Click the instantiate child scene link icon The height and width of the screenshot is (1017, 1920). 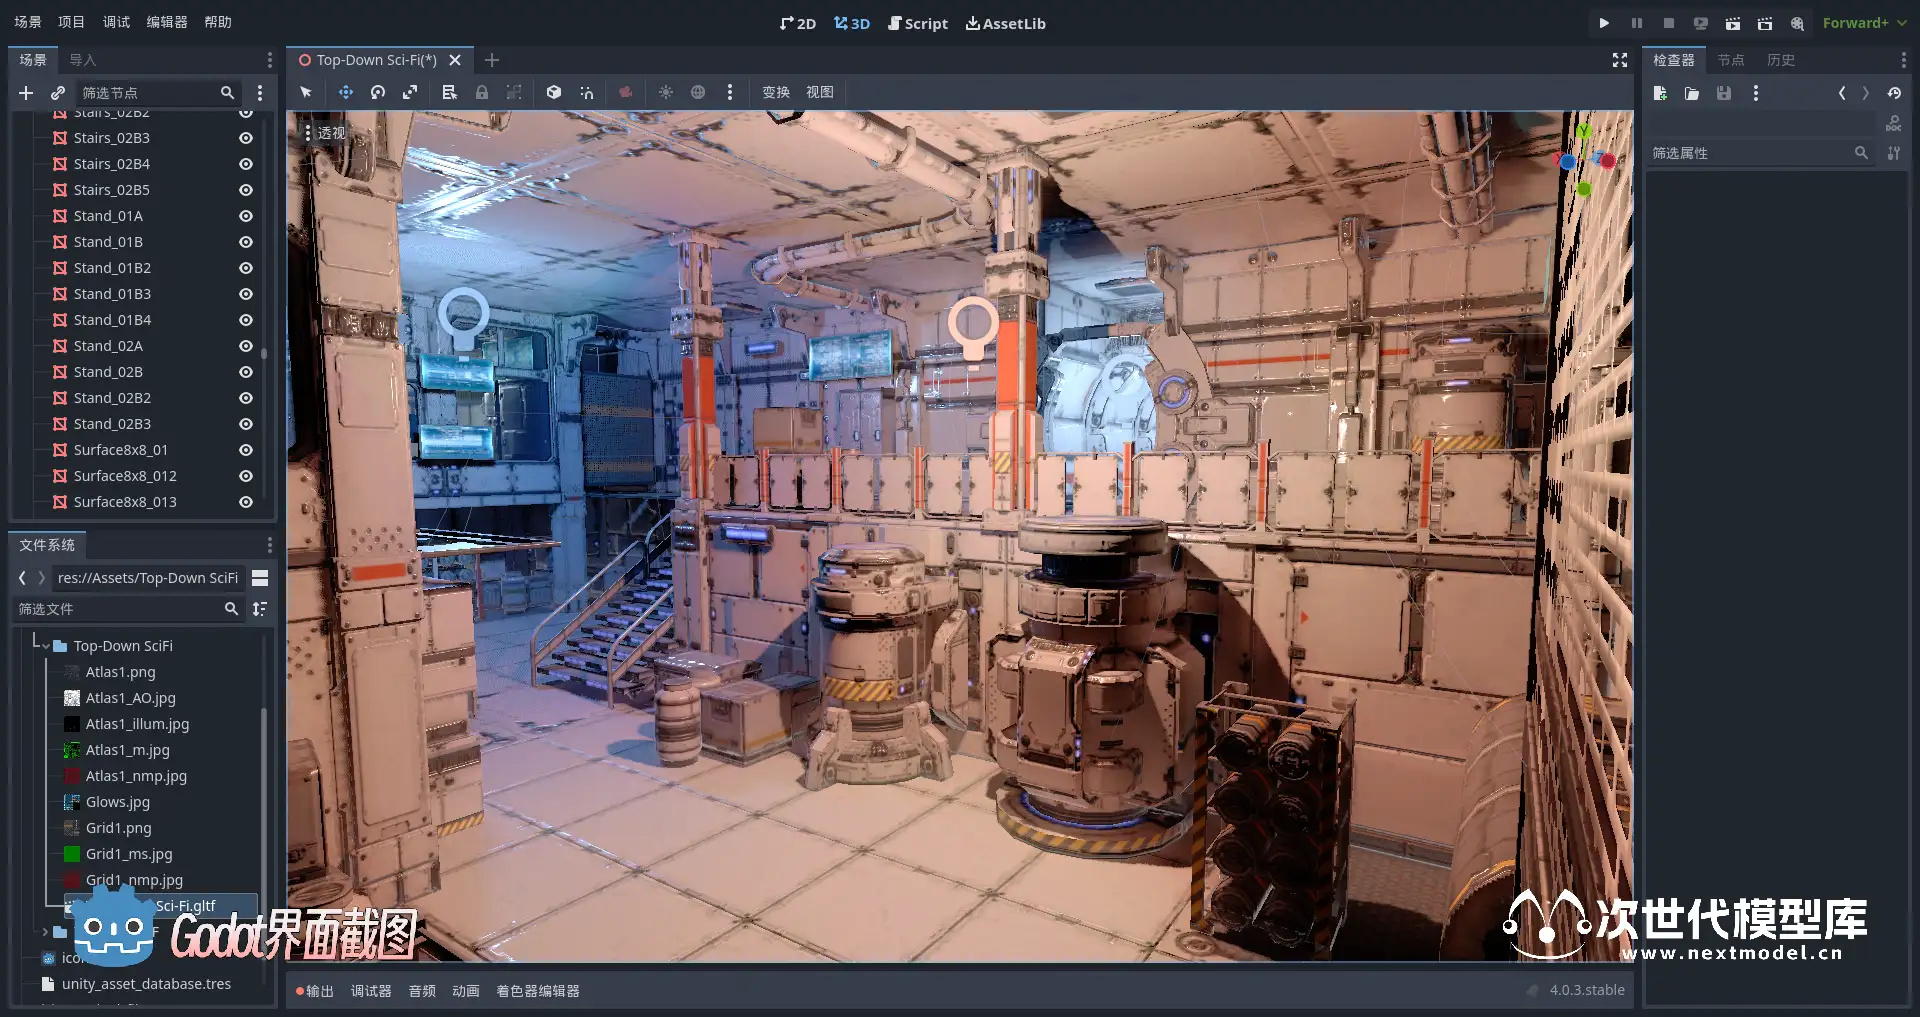click(x=58, y=93)
